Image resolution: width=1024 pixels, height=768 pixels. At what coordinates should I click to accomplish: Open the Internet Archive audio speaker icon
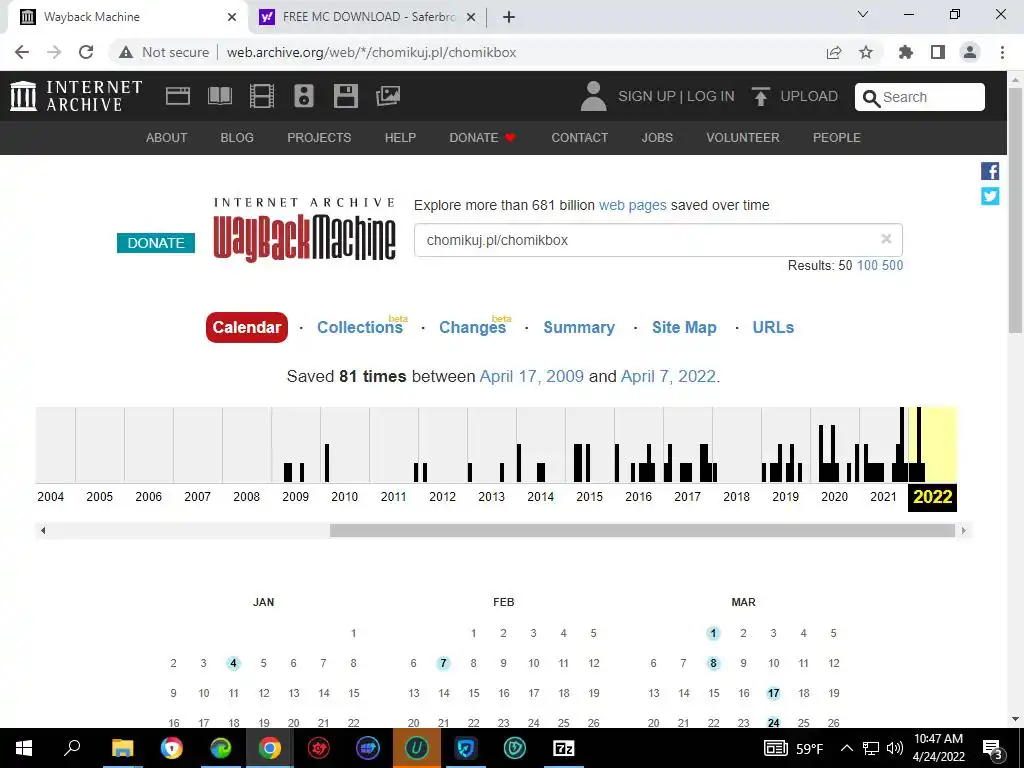[304, 97]
